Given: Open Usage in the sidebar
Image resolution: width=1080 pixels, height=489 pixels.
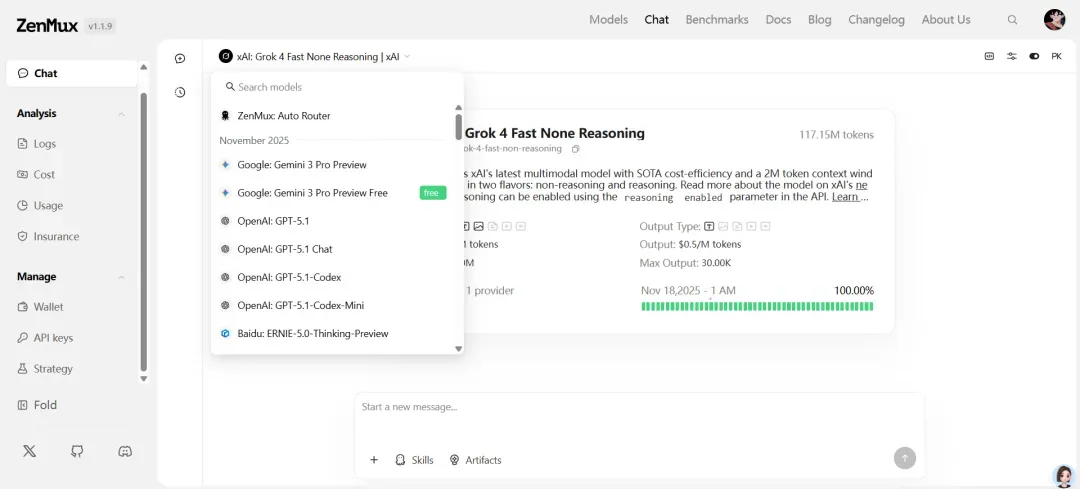Looking at the screenshot, I should (40, 205).
